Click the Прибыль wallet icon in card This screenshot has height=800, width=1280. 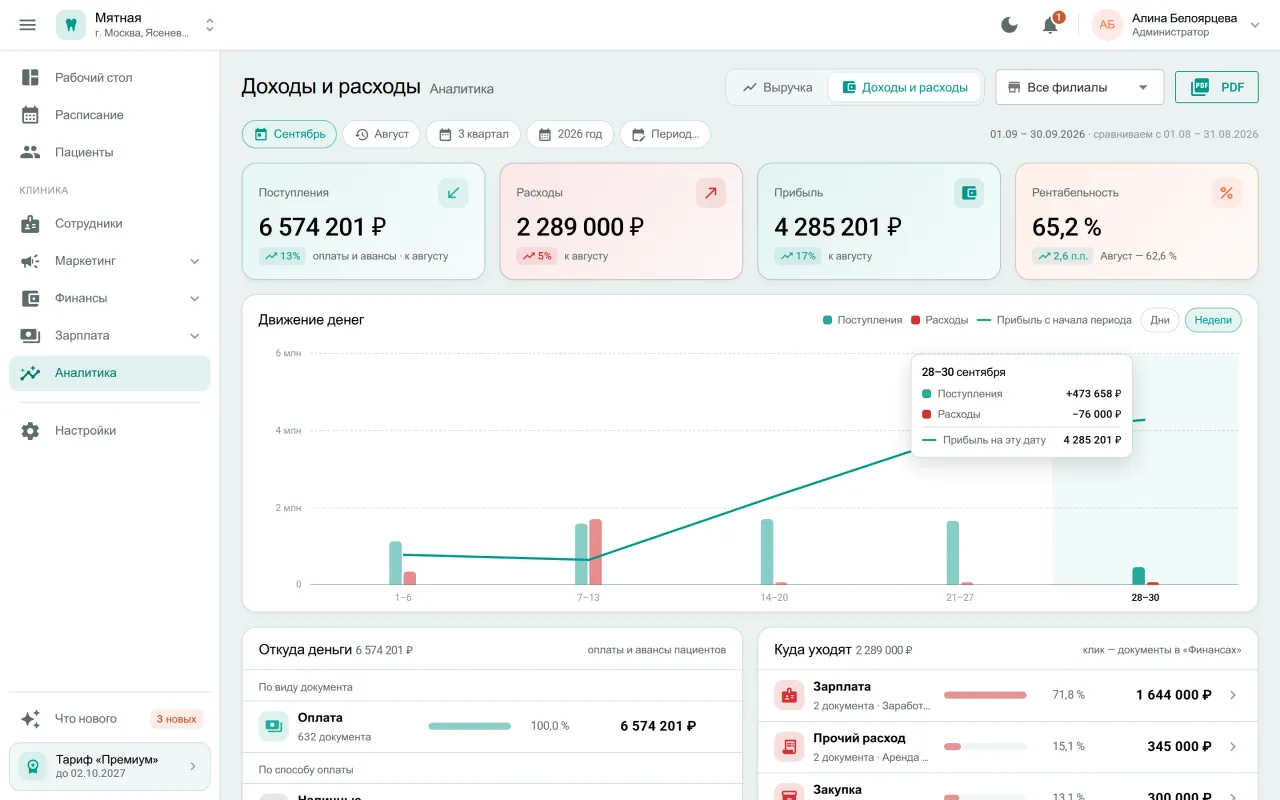pyautogui.click(x=969, y=193)
